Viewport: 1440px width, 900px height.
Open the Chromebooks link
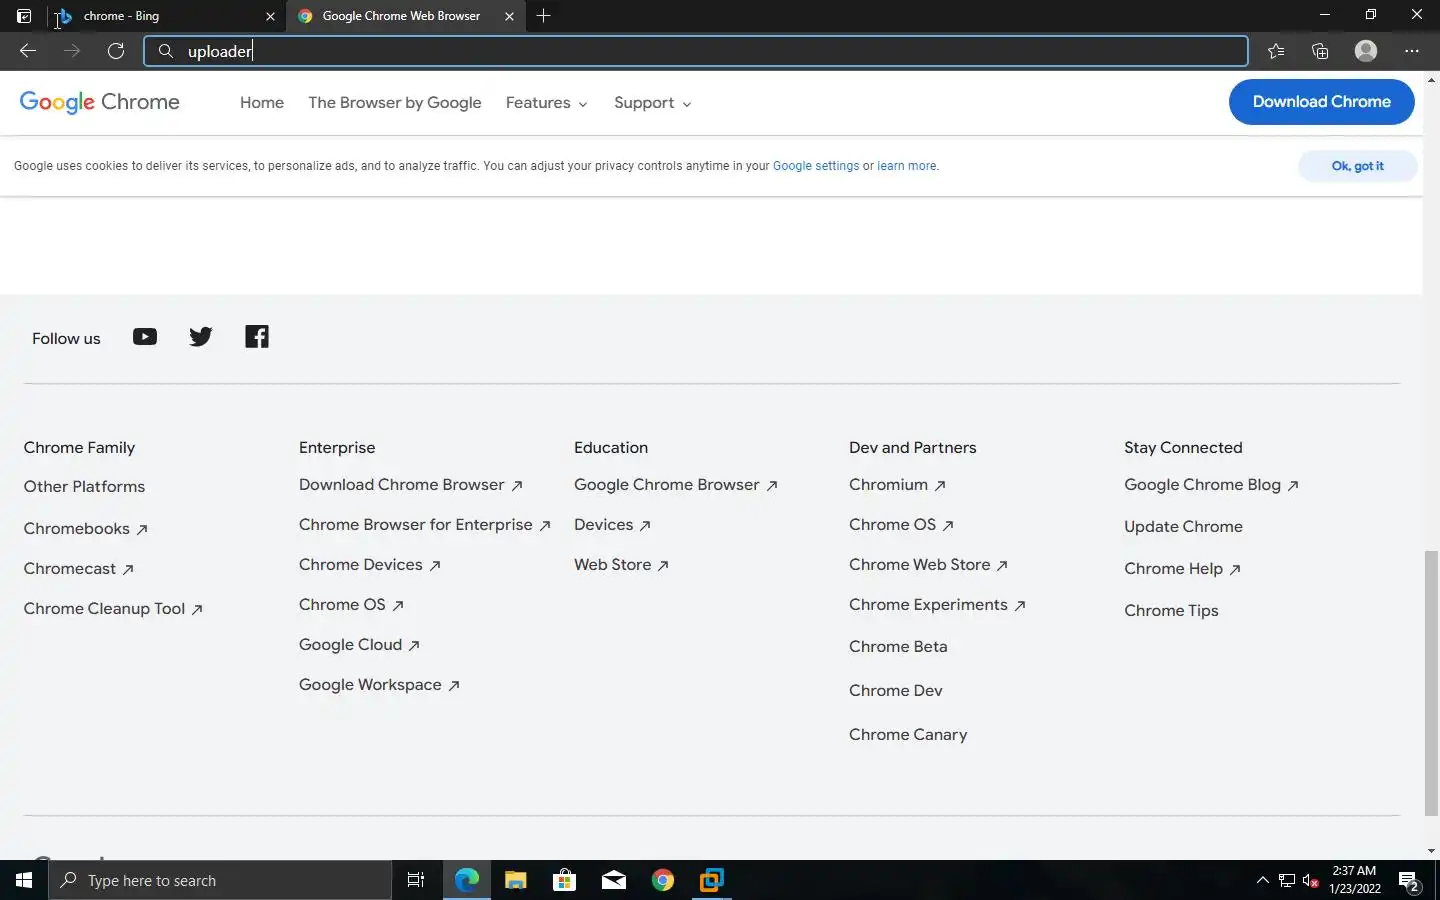coord(86,529)
